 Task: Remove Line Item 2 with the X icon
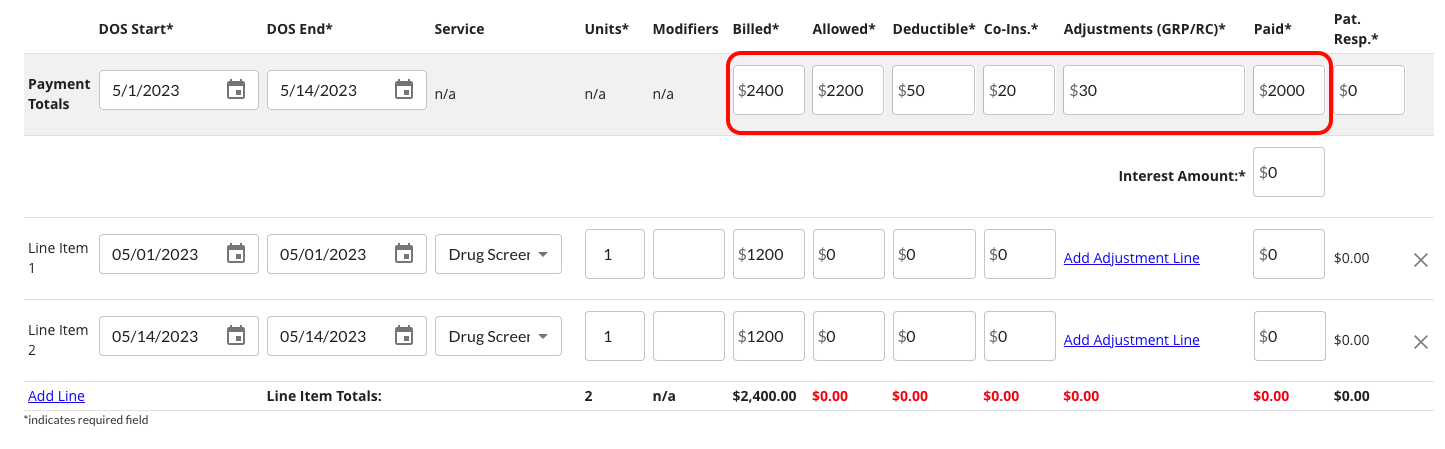tap(1420, 342)
